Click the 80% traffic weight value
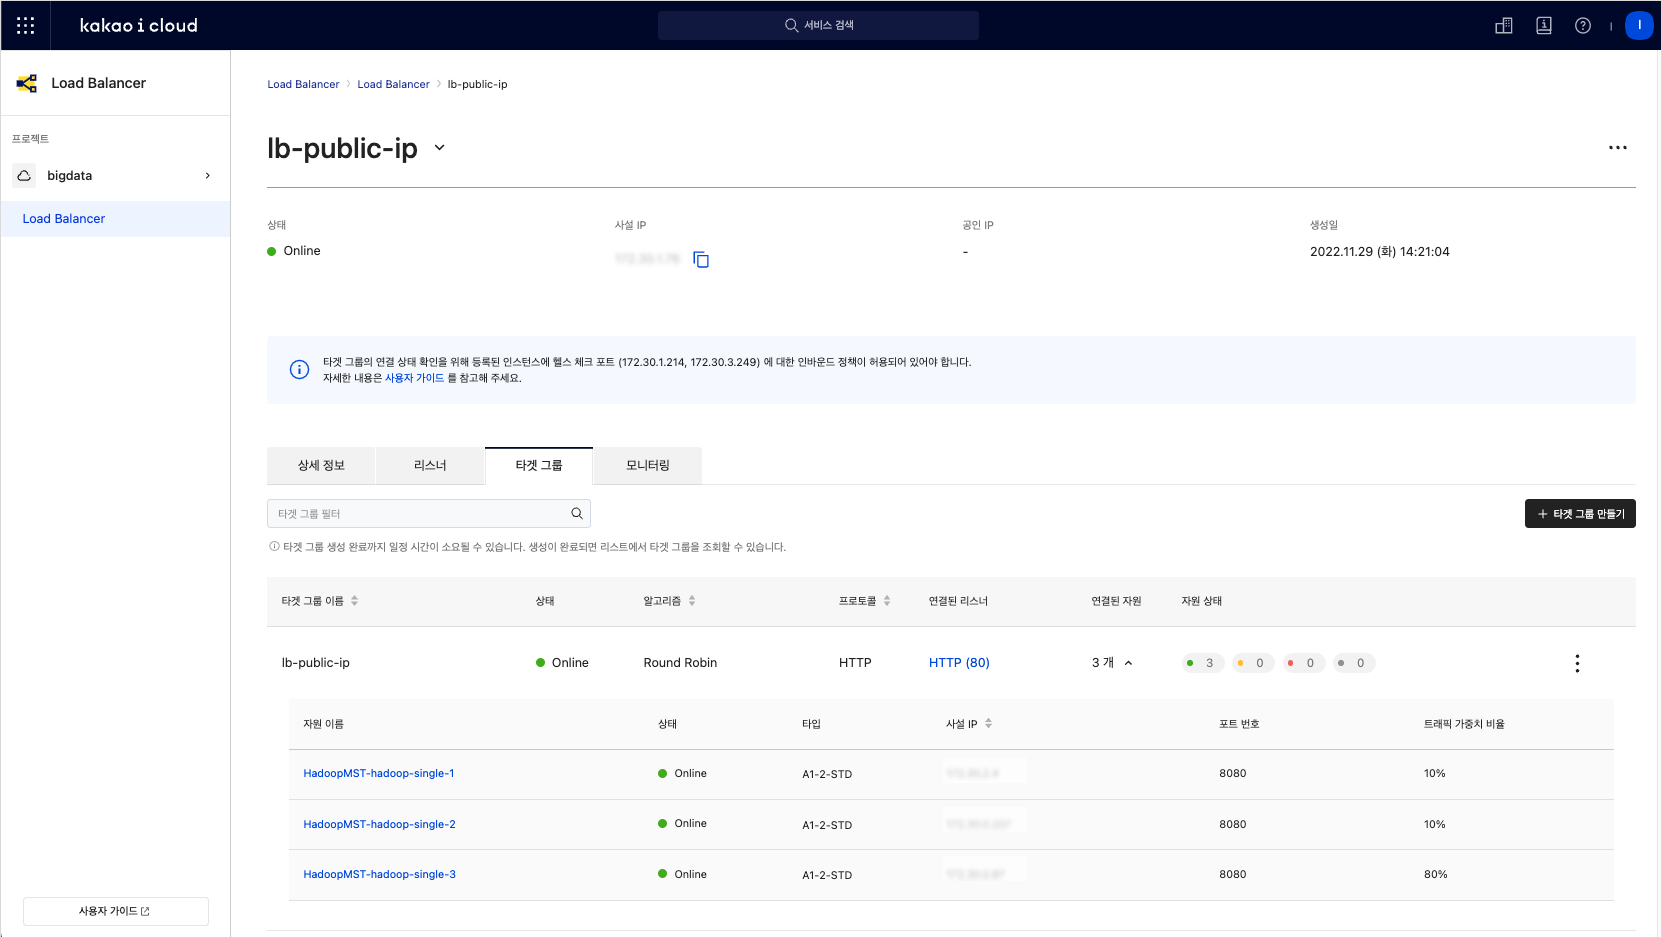The width and height of the screenshot is (1662, 938). click(1435, 875)
